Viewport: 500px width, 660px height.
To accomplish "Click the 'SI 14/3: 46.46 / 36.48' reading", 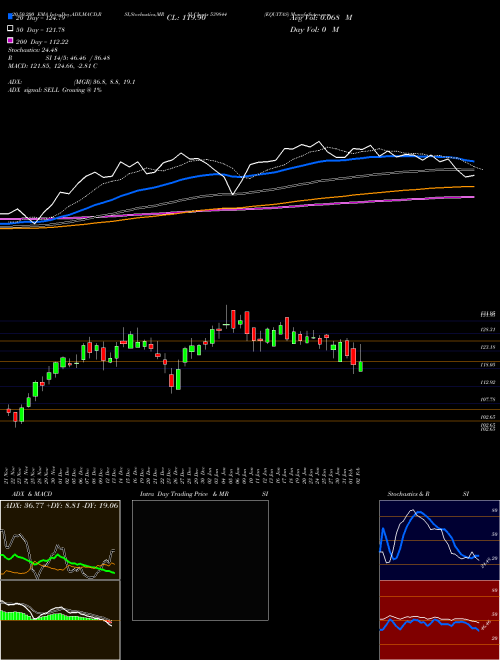I will pyautogui.click(x=78, y=58).
